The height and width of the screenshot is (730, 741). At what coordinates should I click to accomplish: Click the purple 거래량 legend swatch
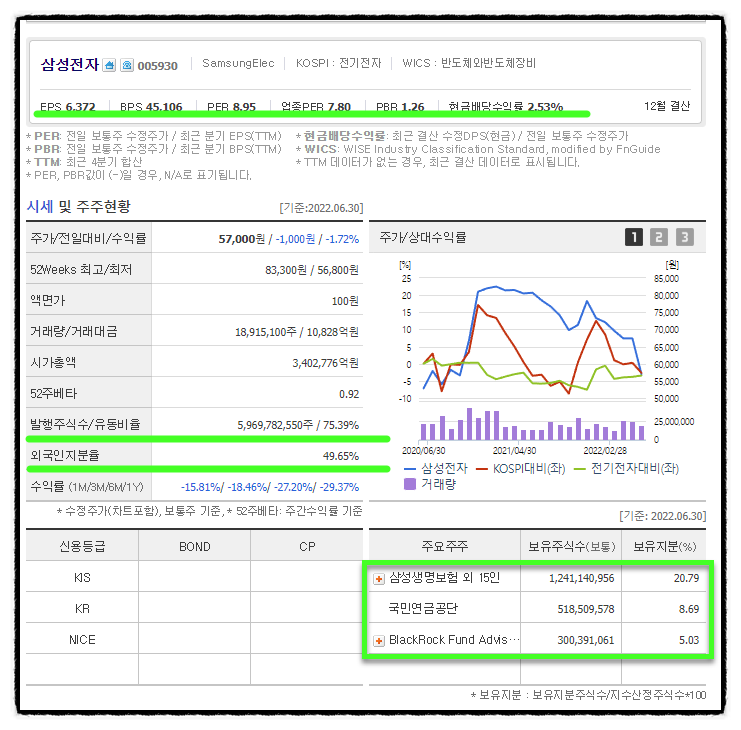pos(410,484)
